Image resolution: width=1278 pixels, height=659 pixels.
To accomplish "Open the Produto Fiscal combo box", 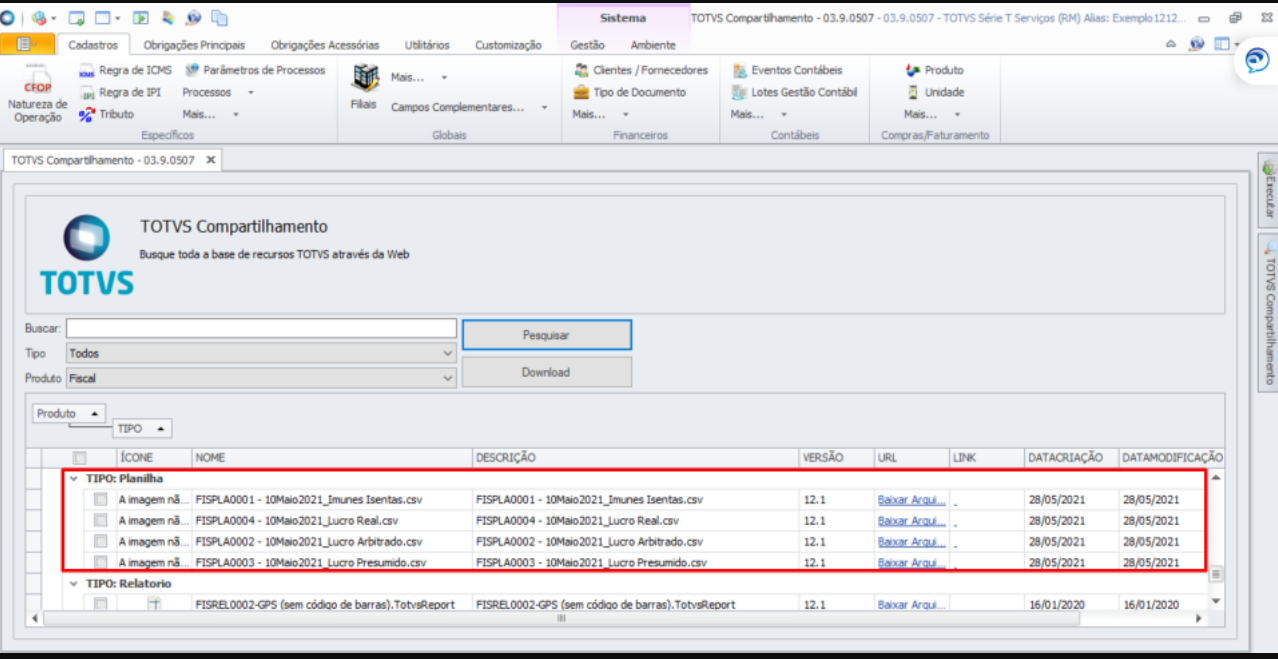I will tap(261, 378).
